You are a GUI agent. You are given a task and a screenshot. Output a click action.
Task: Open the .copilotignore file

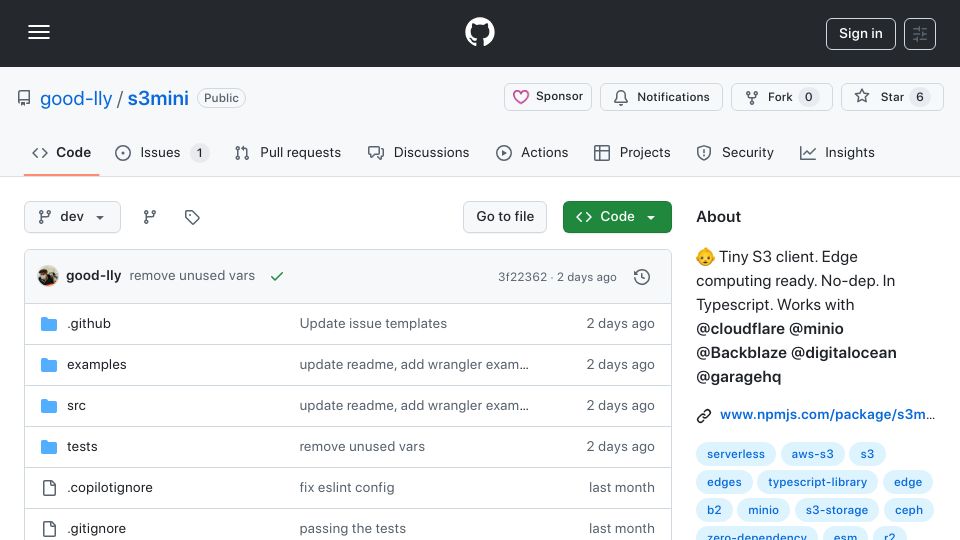(x=110, y=487)
